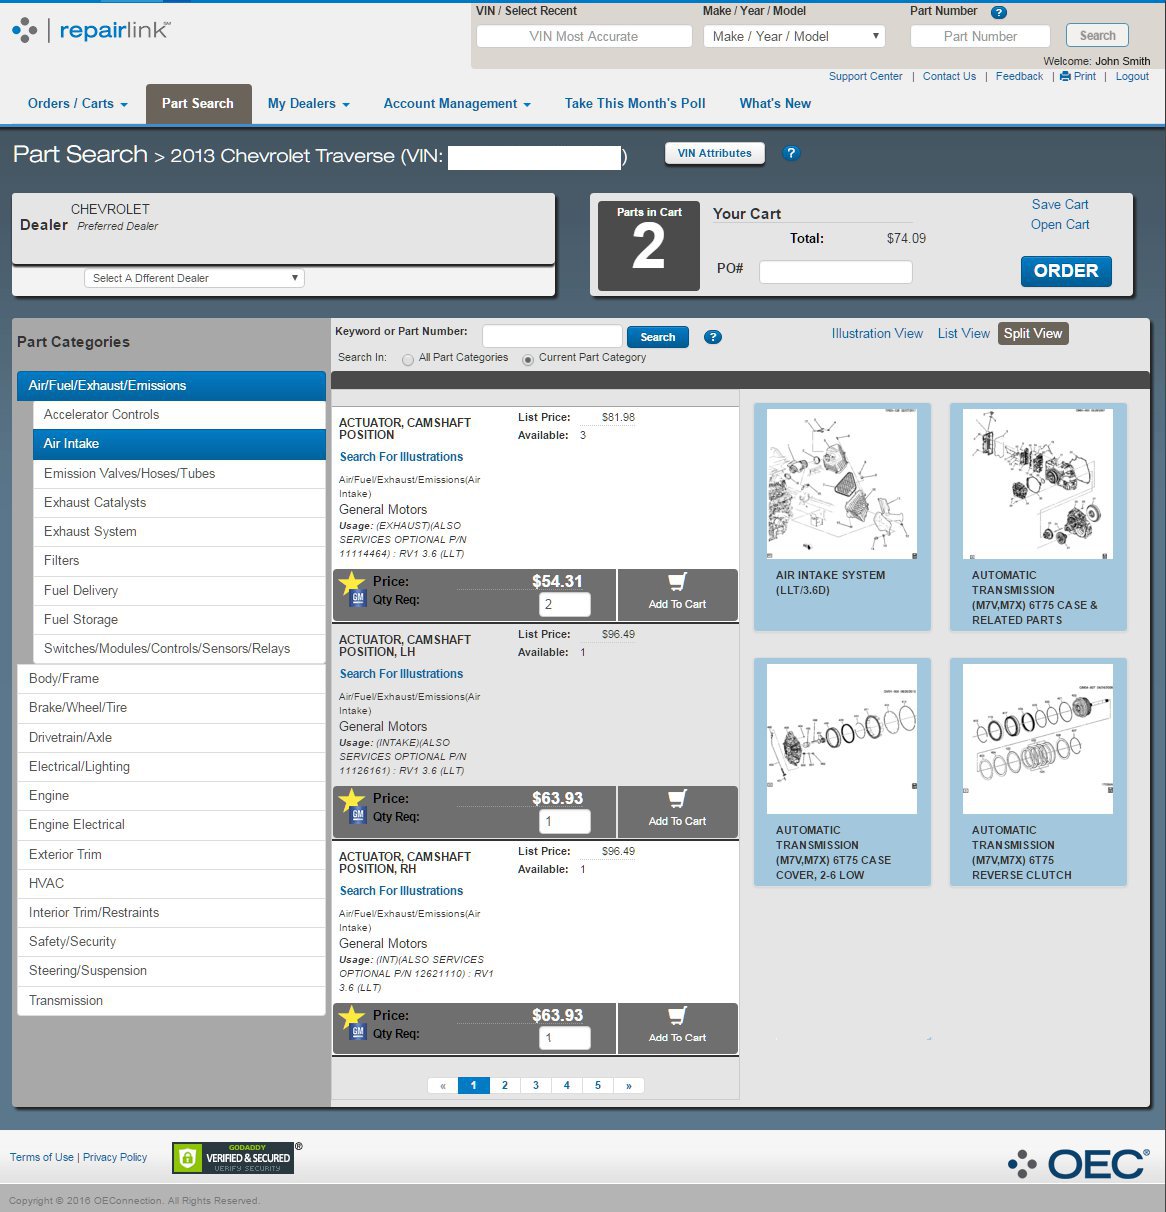
Task: Click Qty Req field for $54.31 part
Action: click(x=564, y=604)
